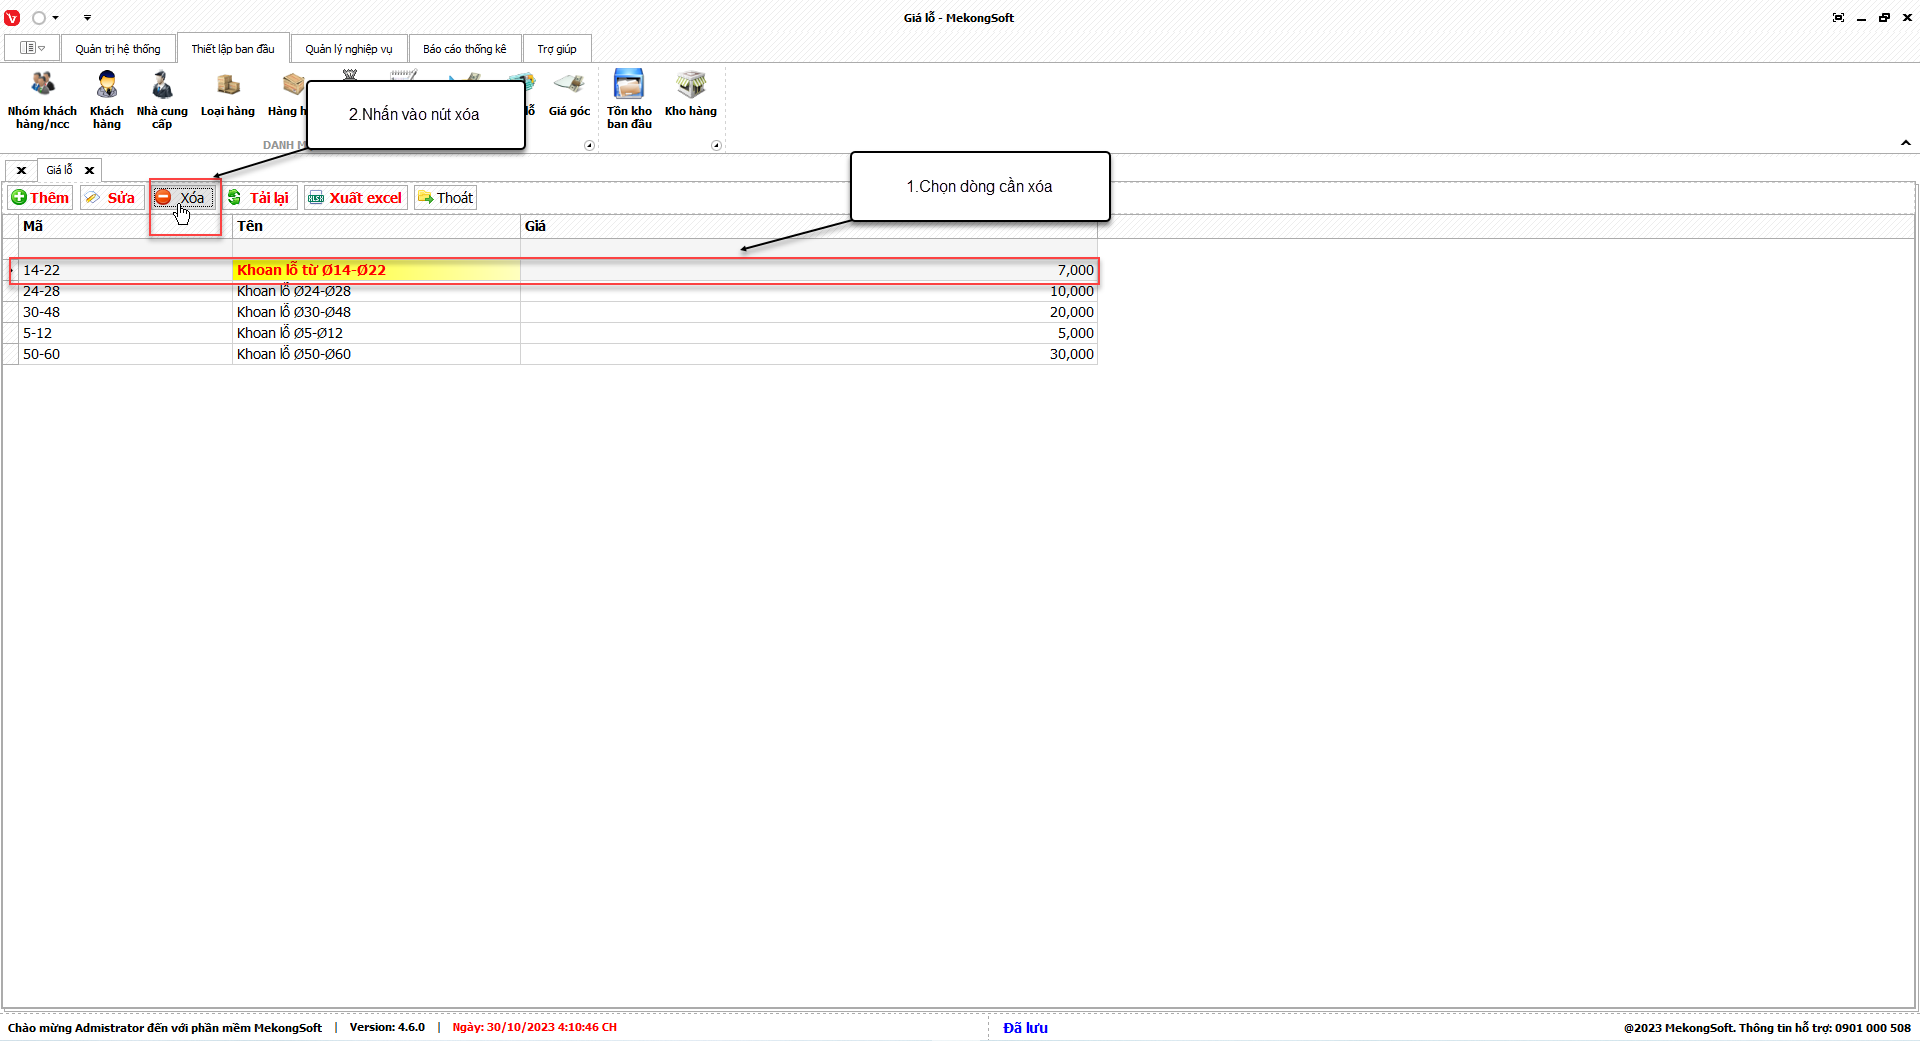Click Thoát to exit the form

(446, 198)
